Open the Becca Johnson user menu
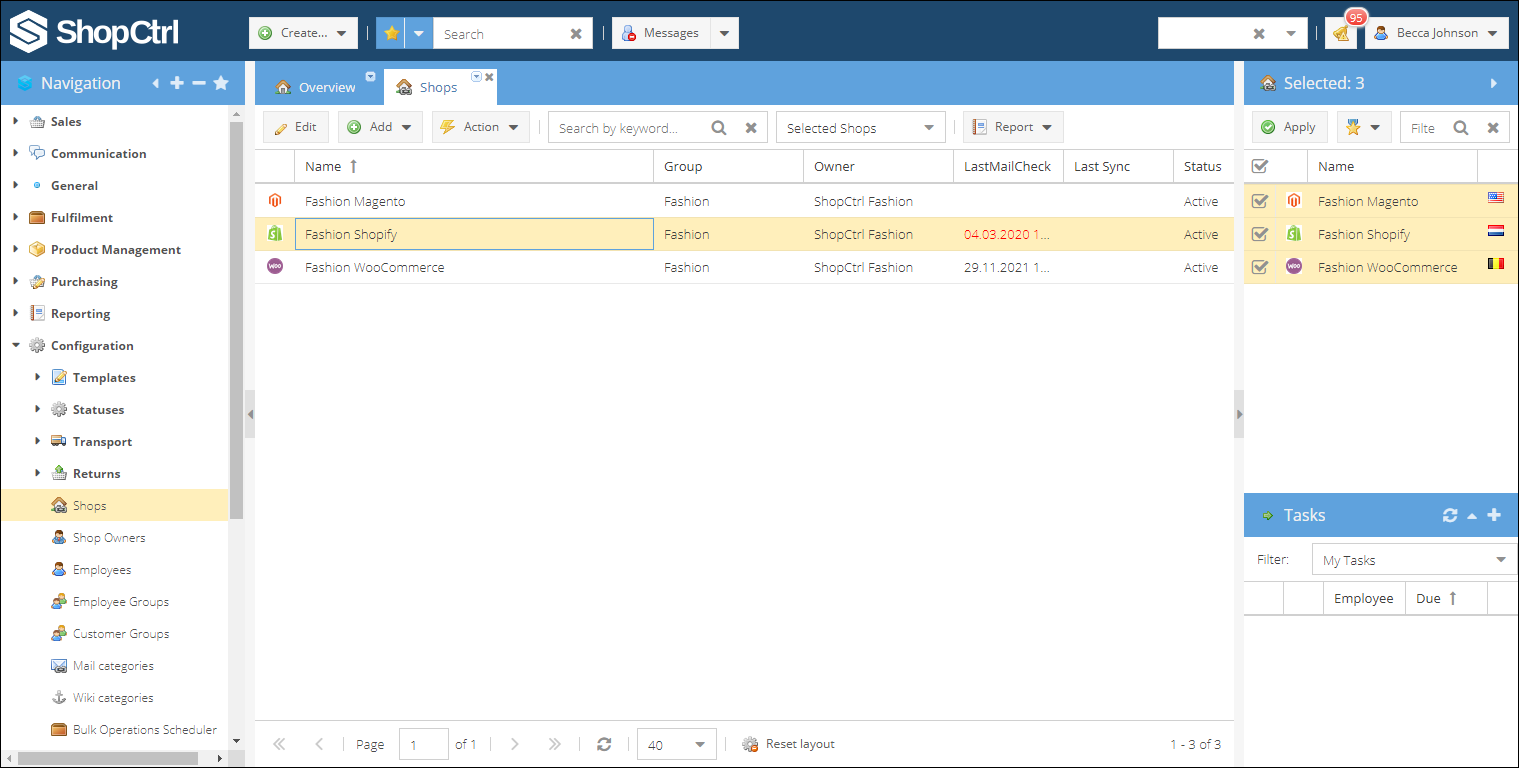This screenshot has height=768, width=1519. 1436,33
